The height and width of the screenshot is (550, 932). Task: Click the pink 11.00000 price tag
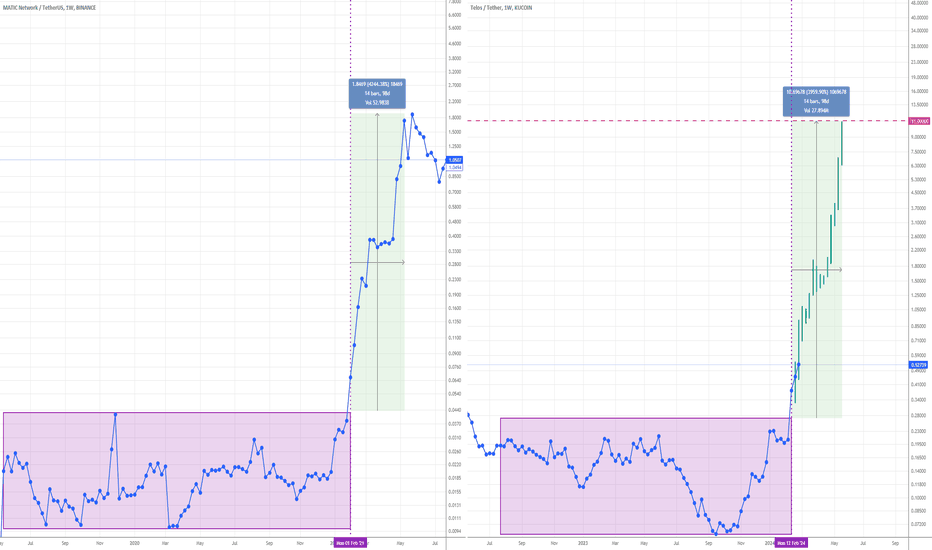920,121
